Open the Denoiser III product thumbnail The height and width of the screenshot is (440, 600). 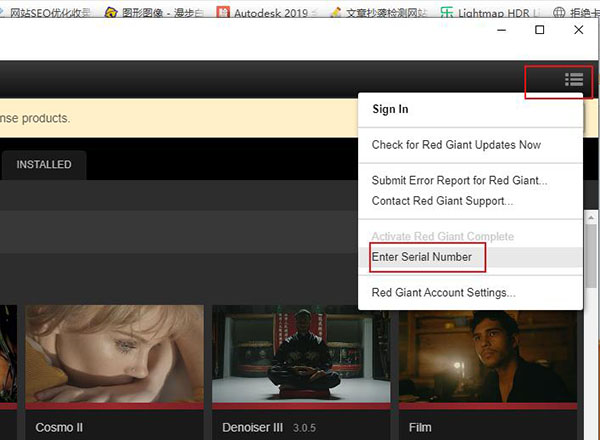[x=301, y=354]
